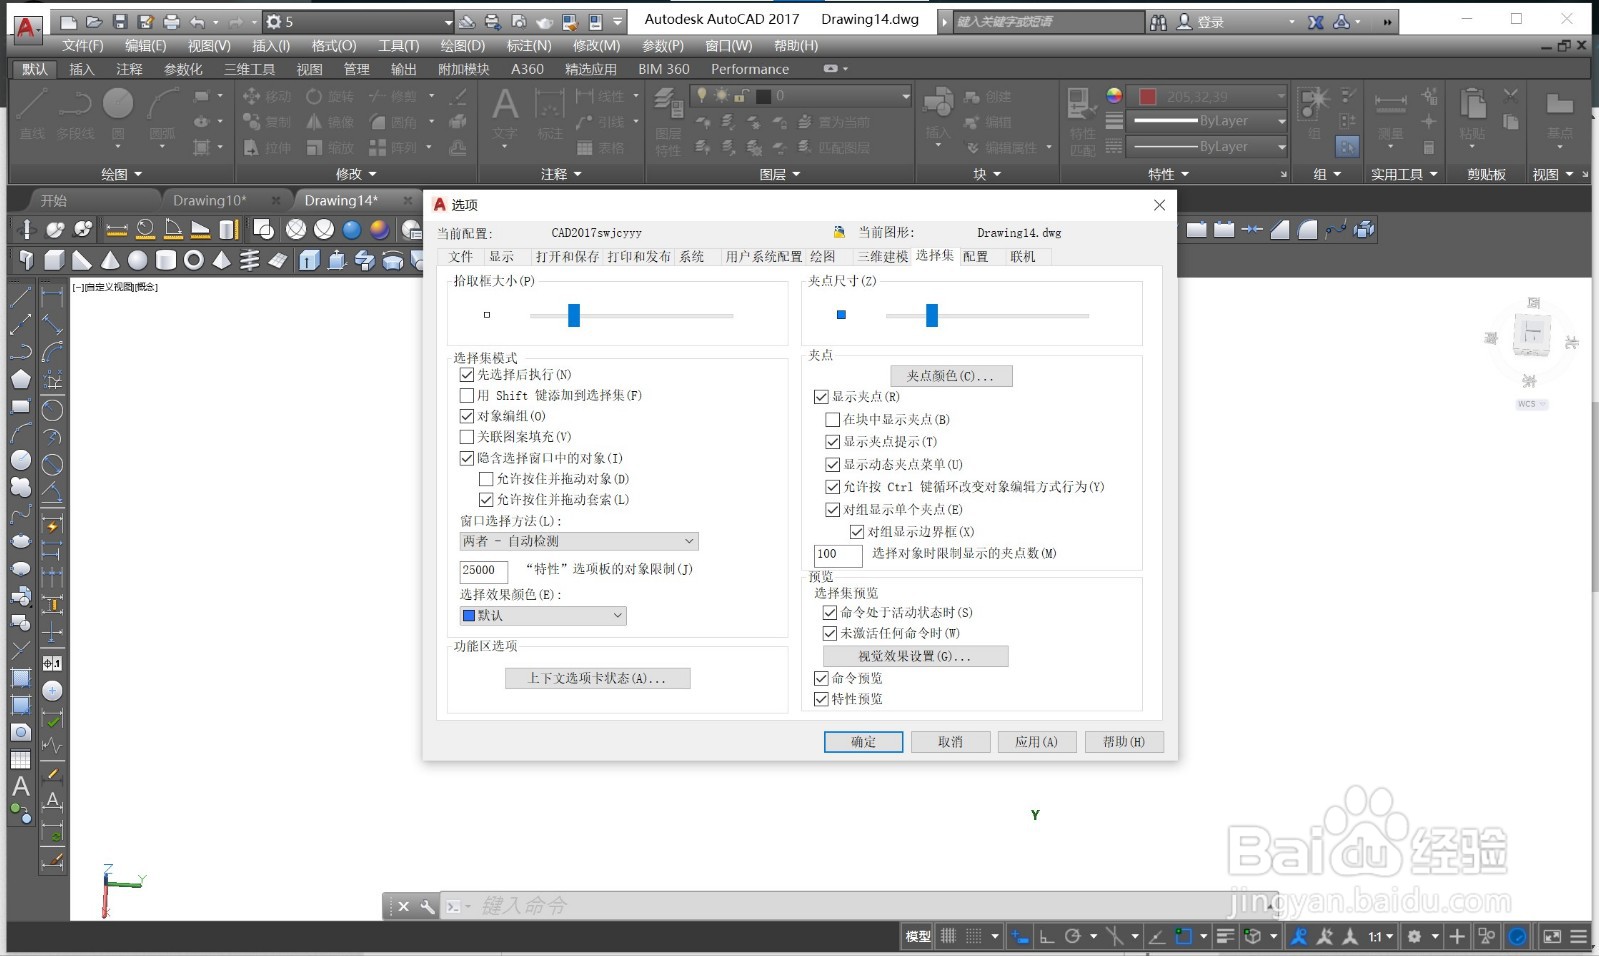Open the 文件(F) menu
This screenshot has width=1599, height=956.
(x=82, y=45)
